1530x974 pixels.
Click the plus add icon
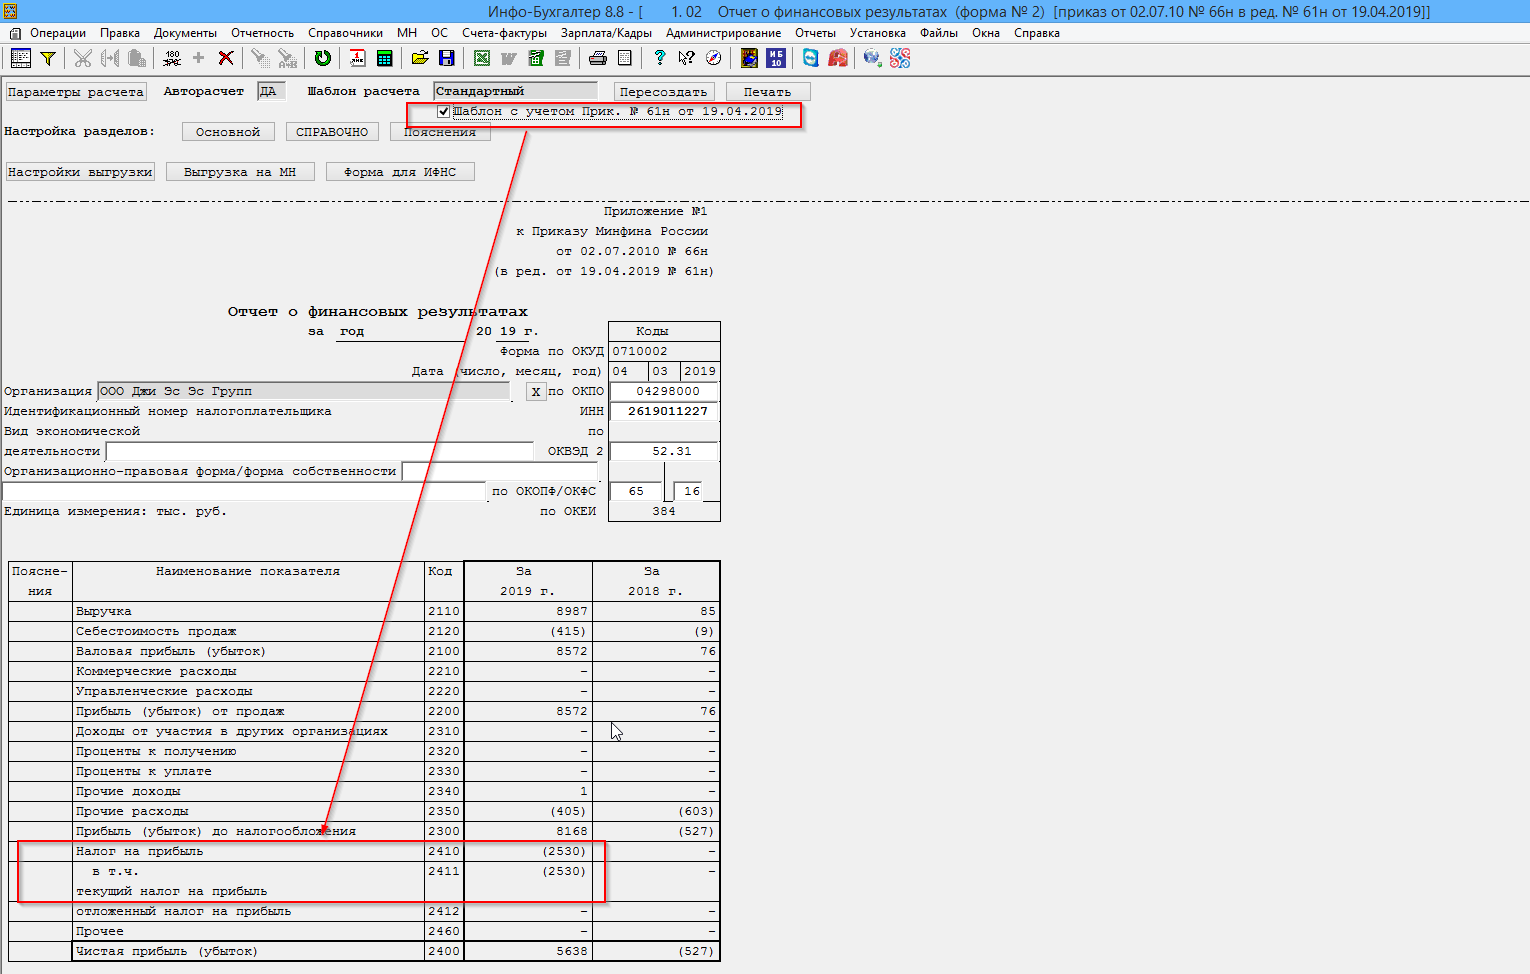198,58
